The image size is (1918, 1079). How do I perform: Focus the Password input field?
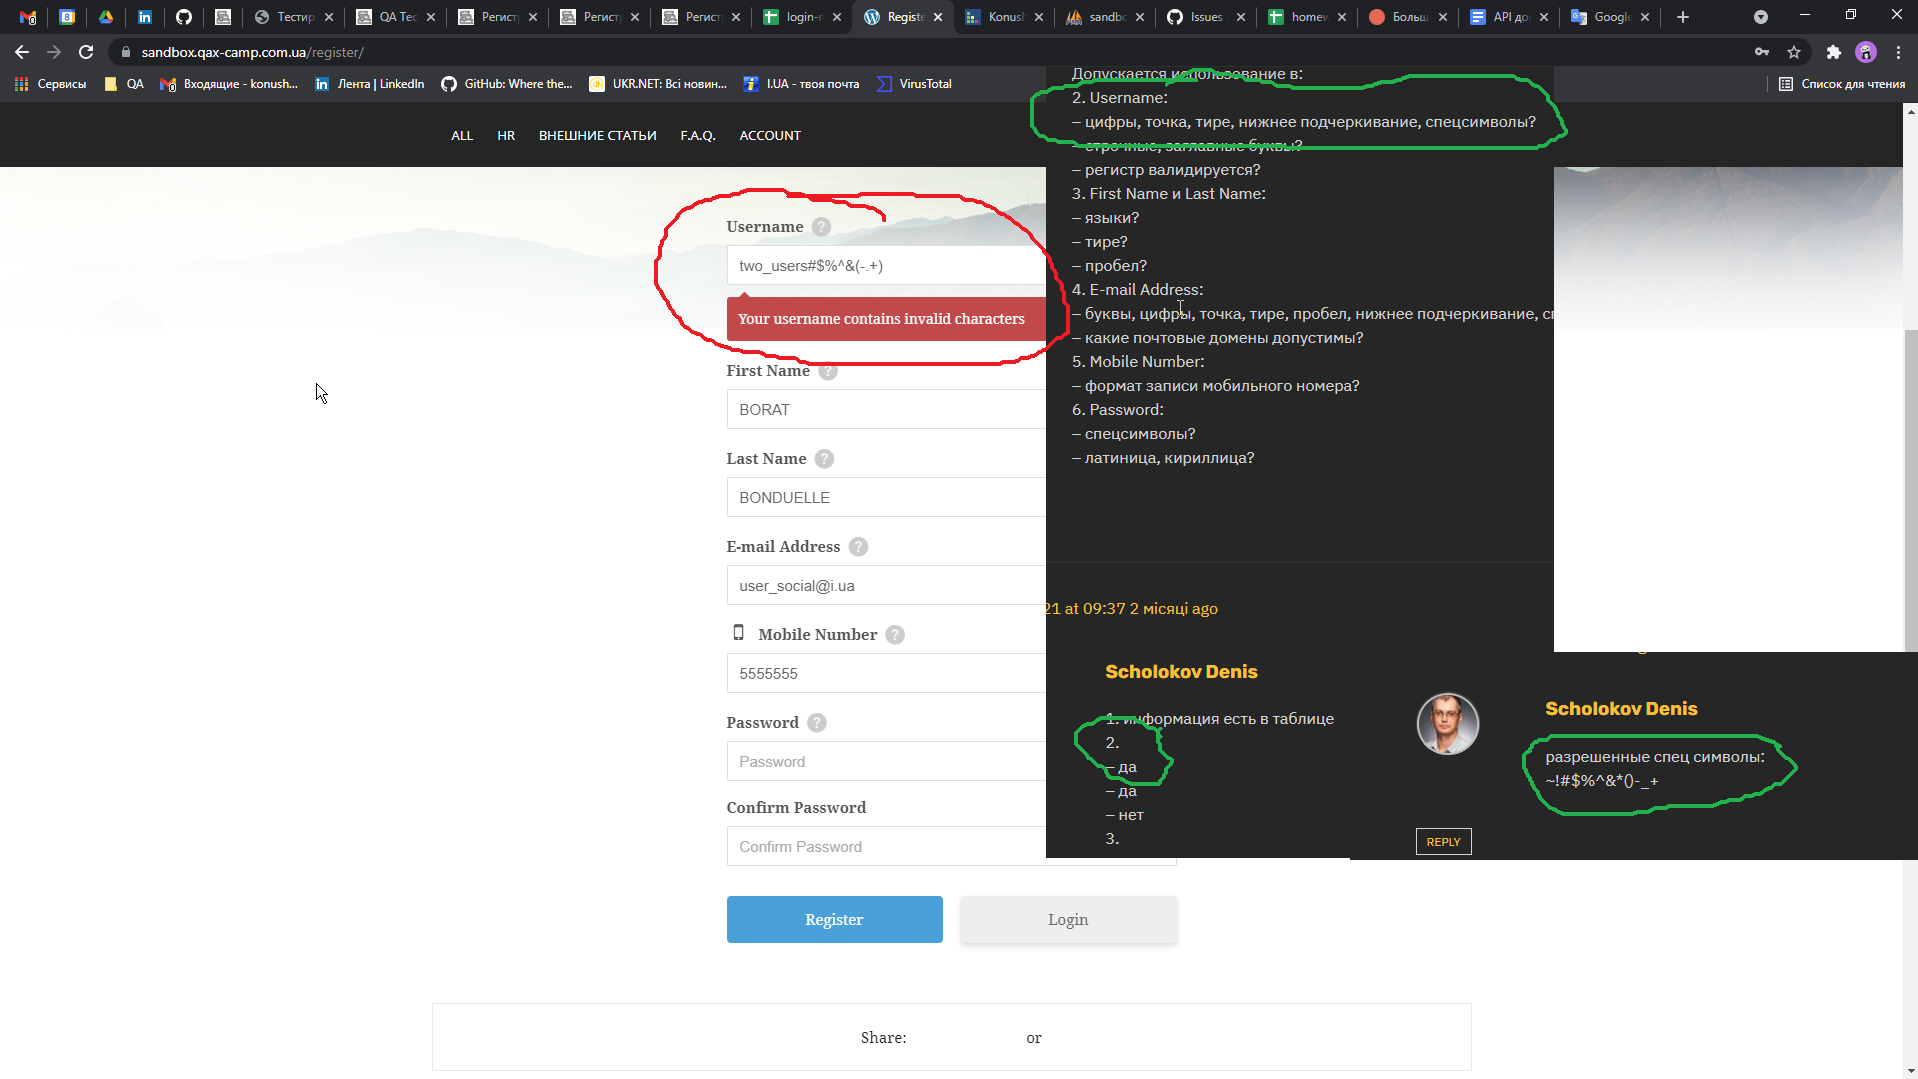pos(886,762)
